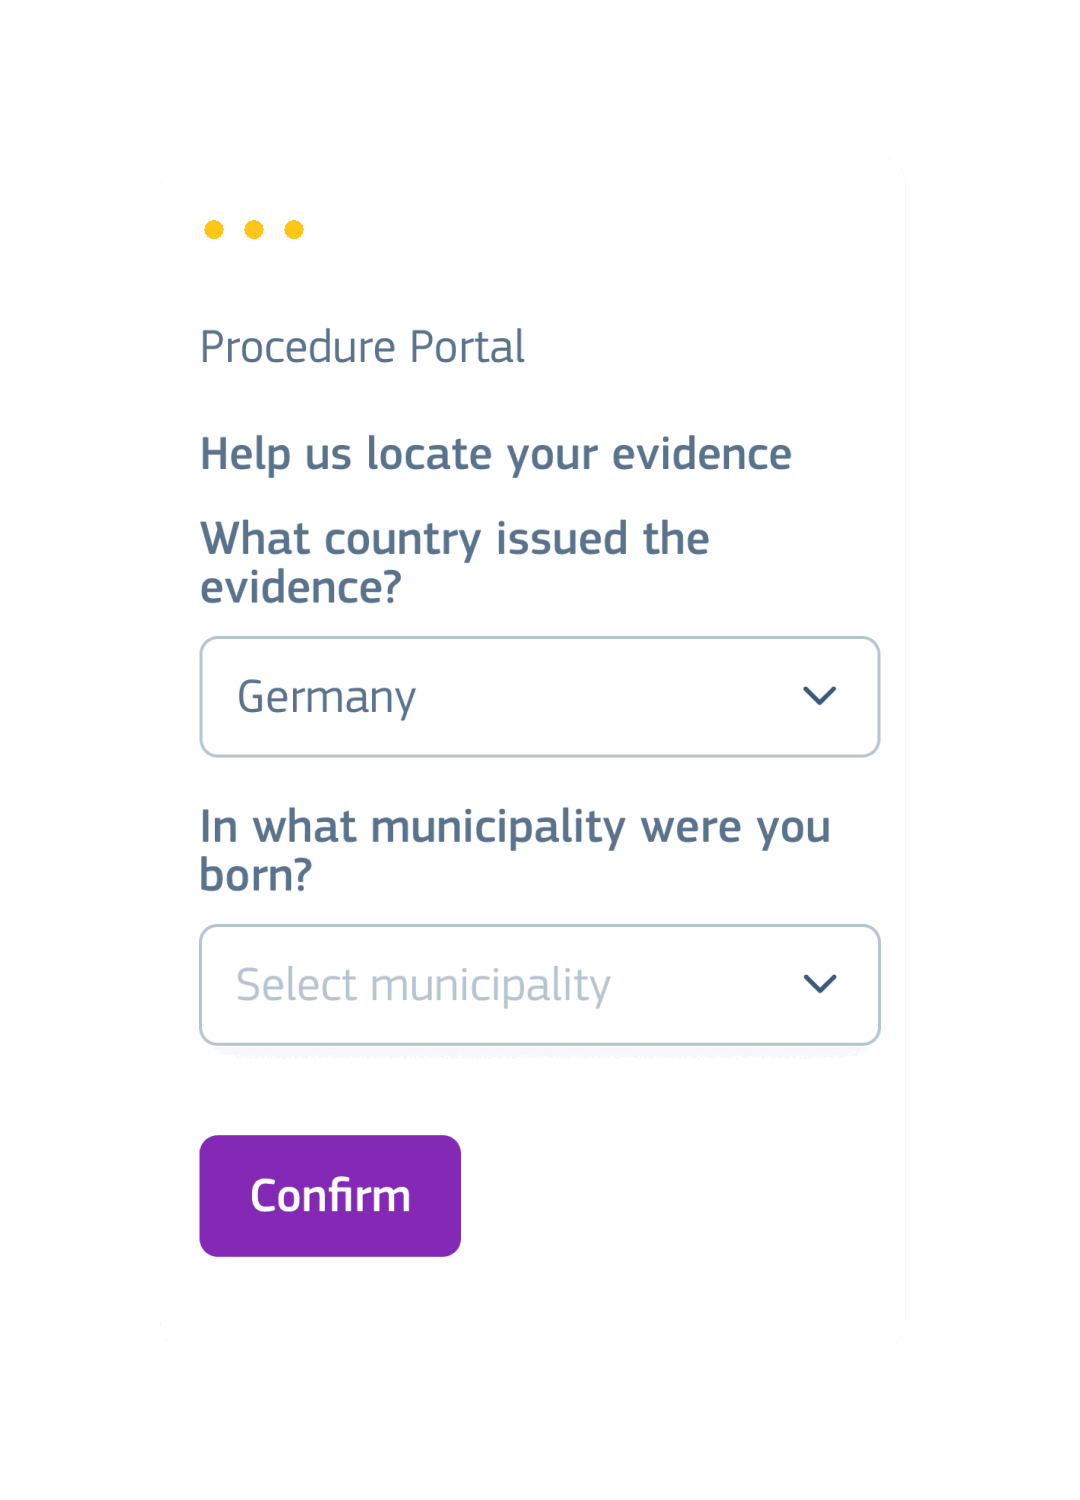
Task: Focus the country selection box border area
Action: [540, 697]
